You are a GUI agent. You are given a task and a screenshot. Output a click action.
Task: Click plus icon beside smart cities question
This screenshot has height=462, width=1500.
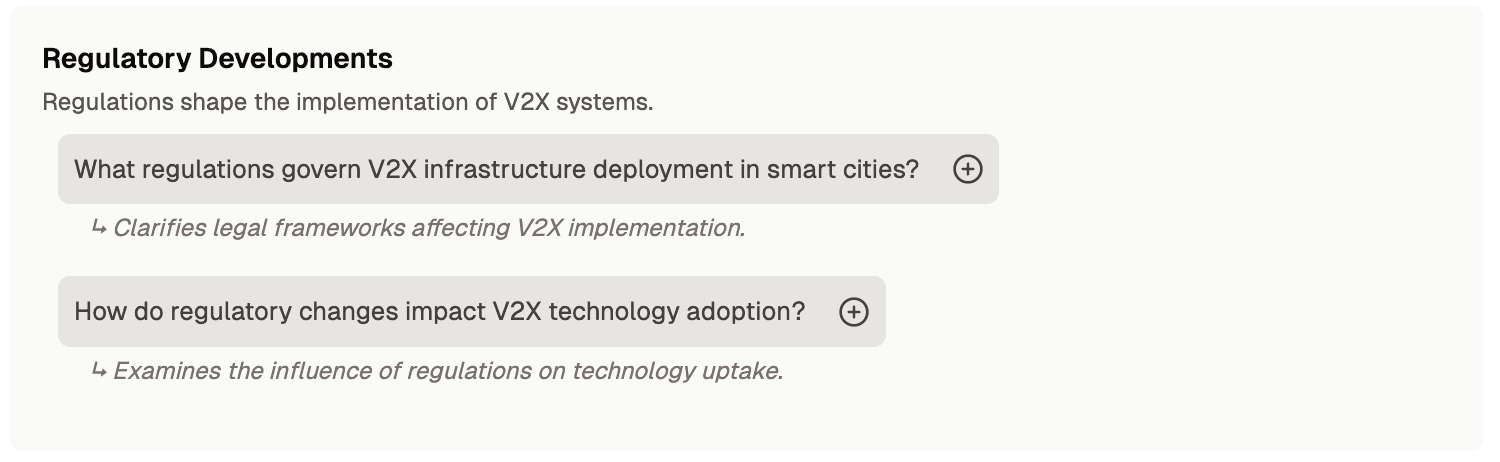pyautogui.click(x=967, y=169)
